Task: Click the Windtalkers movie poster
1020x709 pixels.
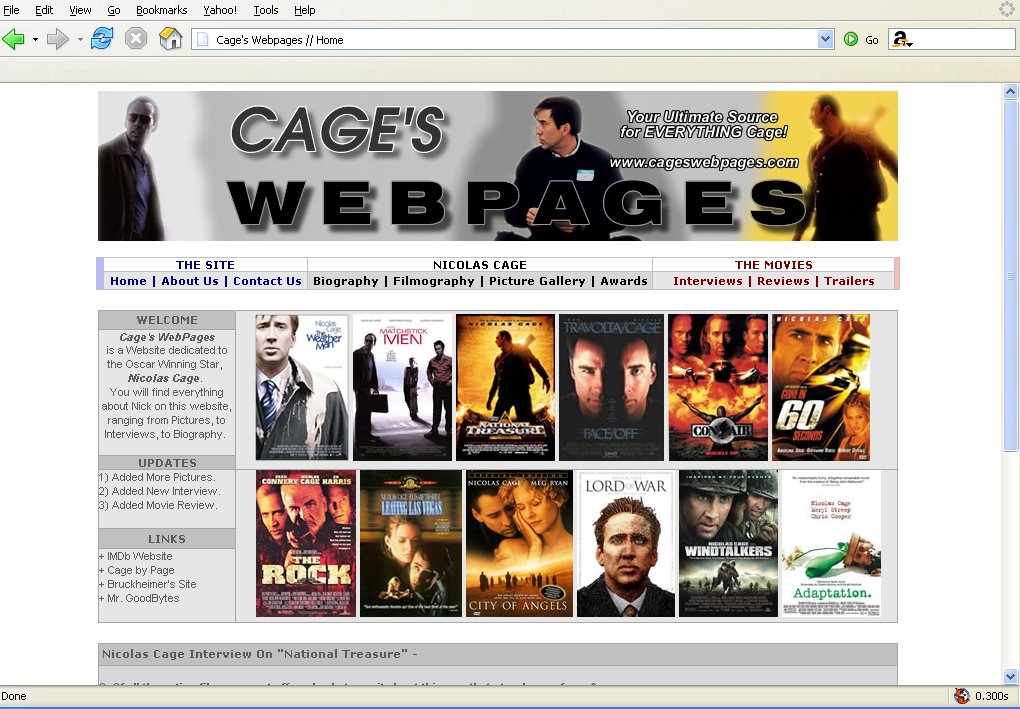Action: pos(729,544)
